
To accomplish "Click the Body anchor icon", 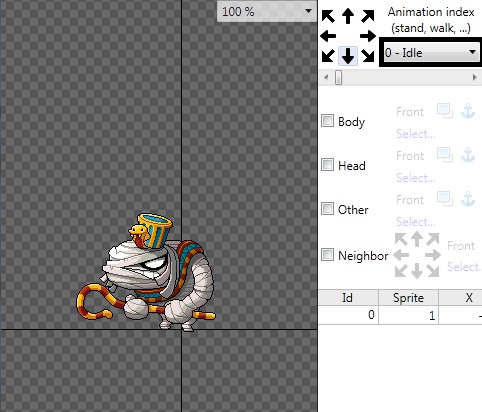I will coord(468,111).
